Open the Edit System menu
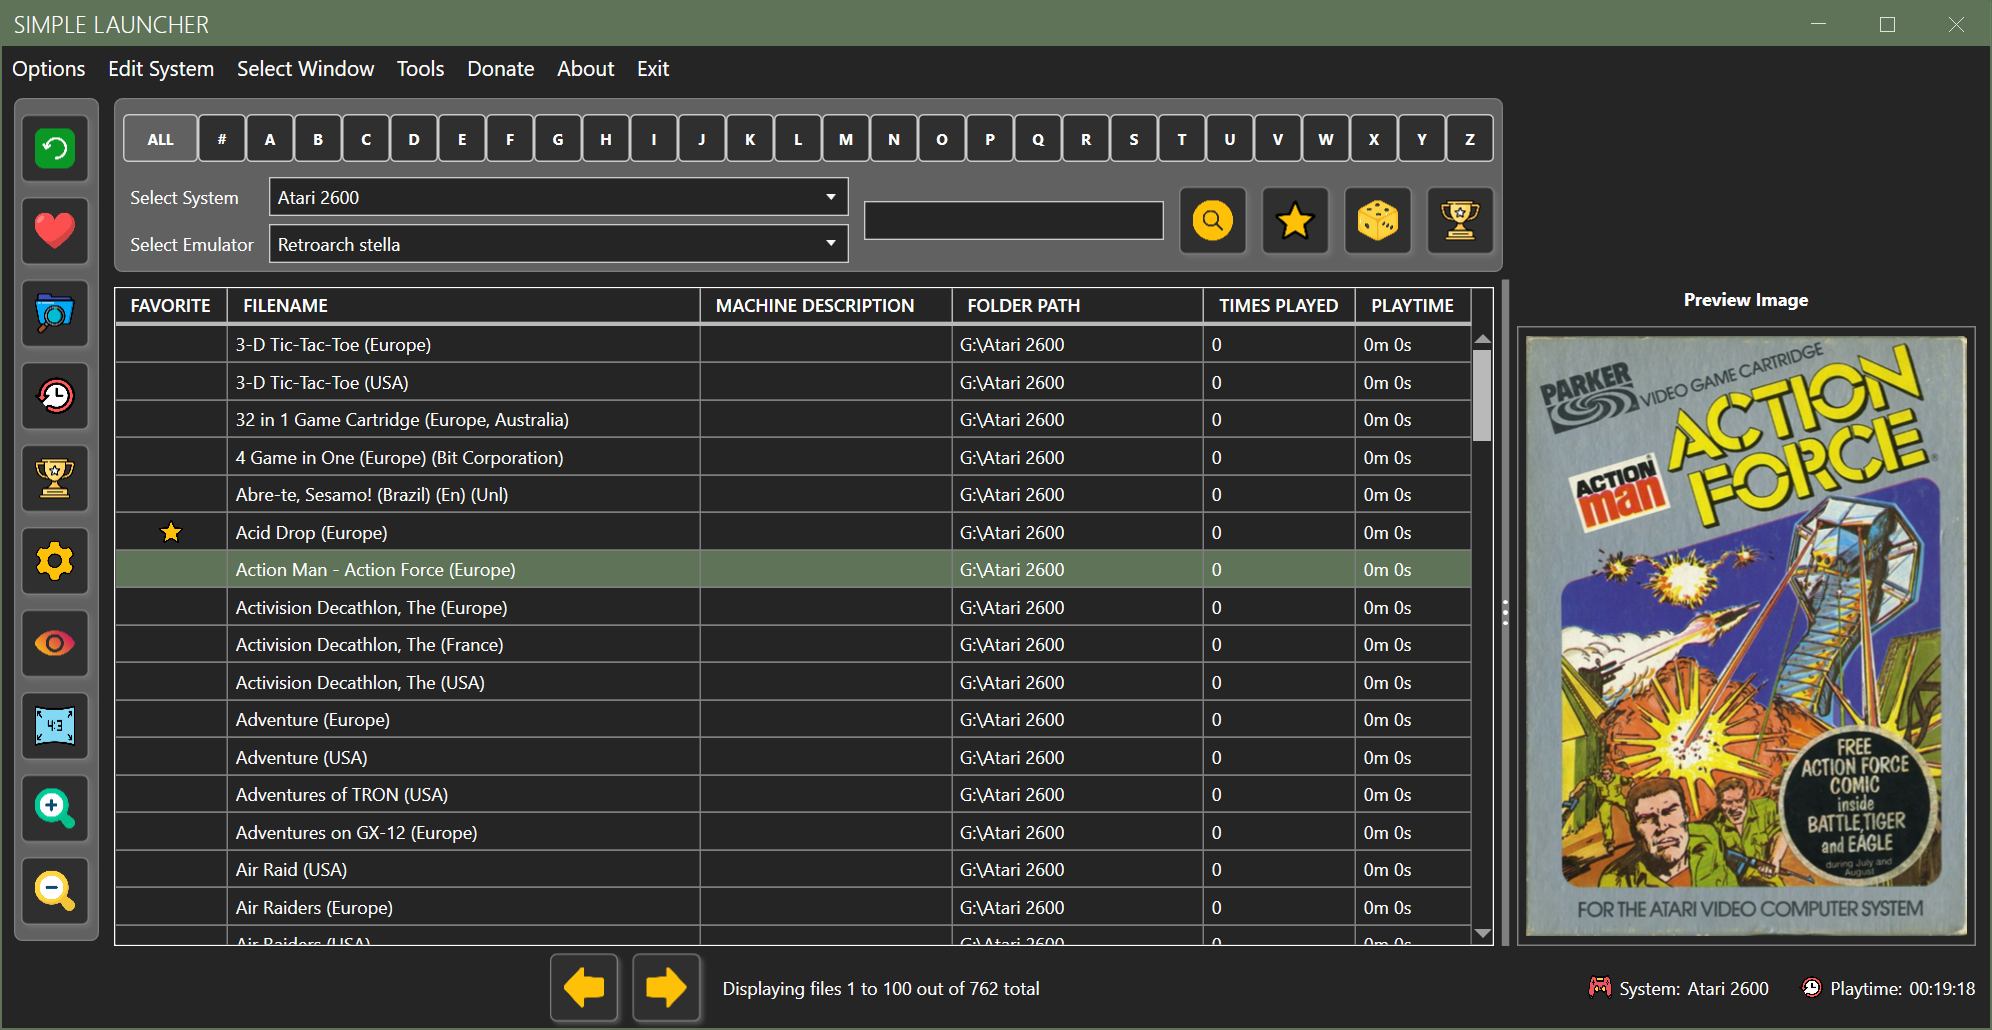The image size is (1992, 1030). tap(161, 69)
